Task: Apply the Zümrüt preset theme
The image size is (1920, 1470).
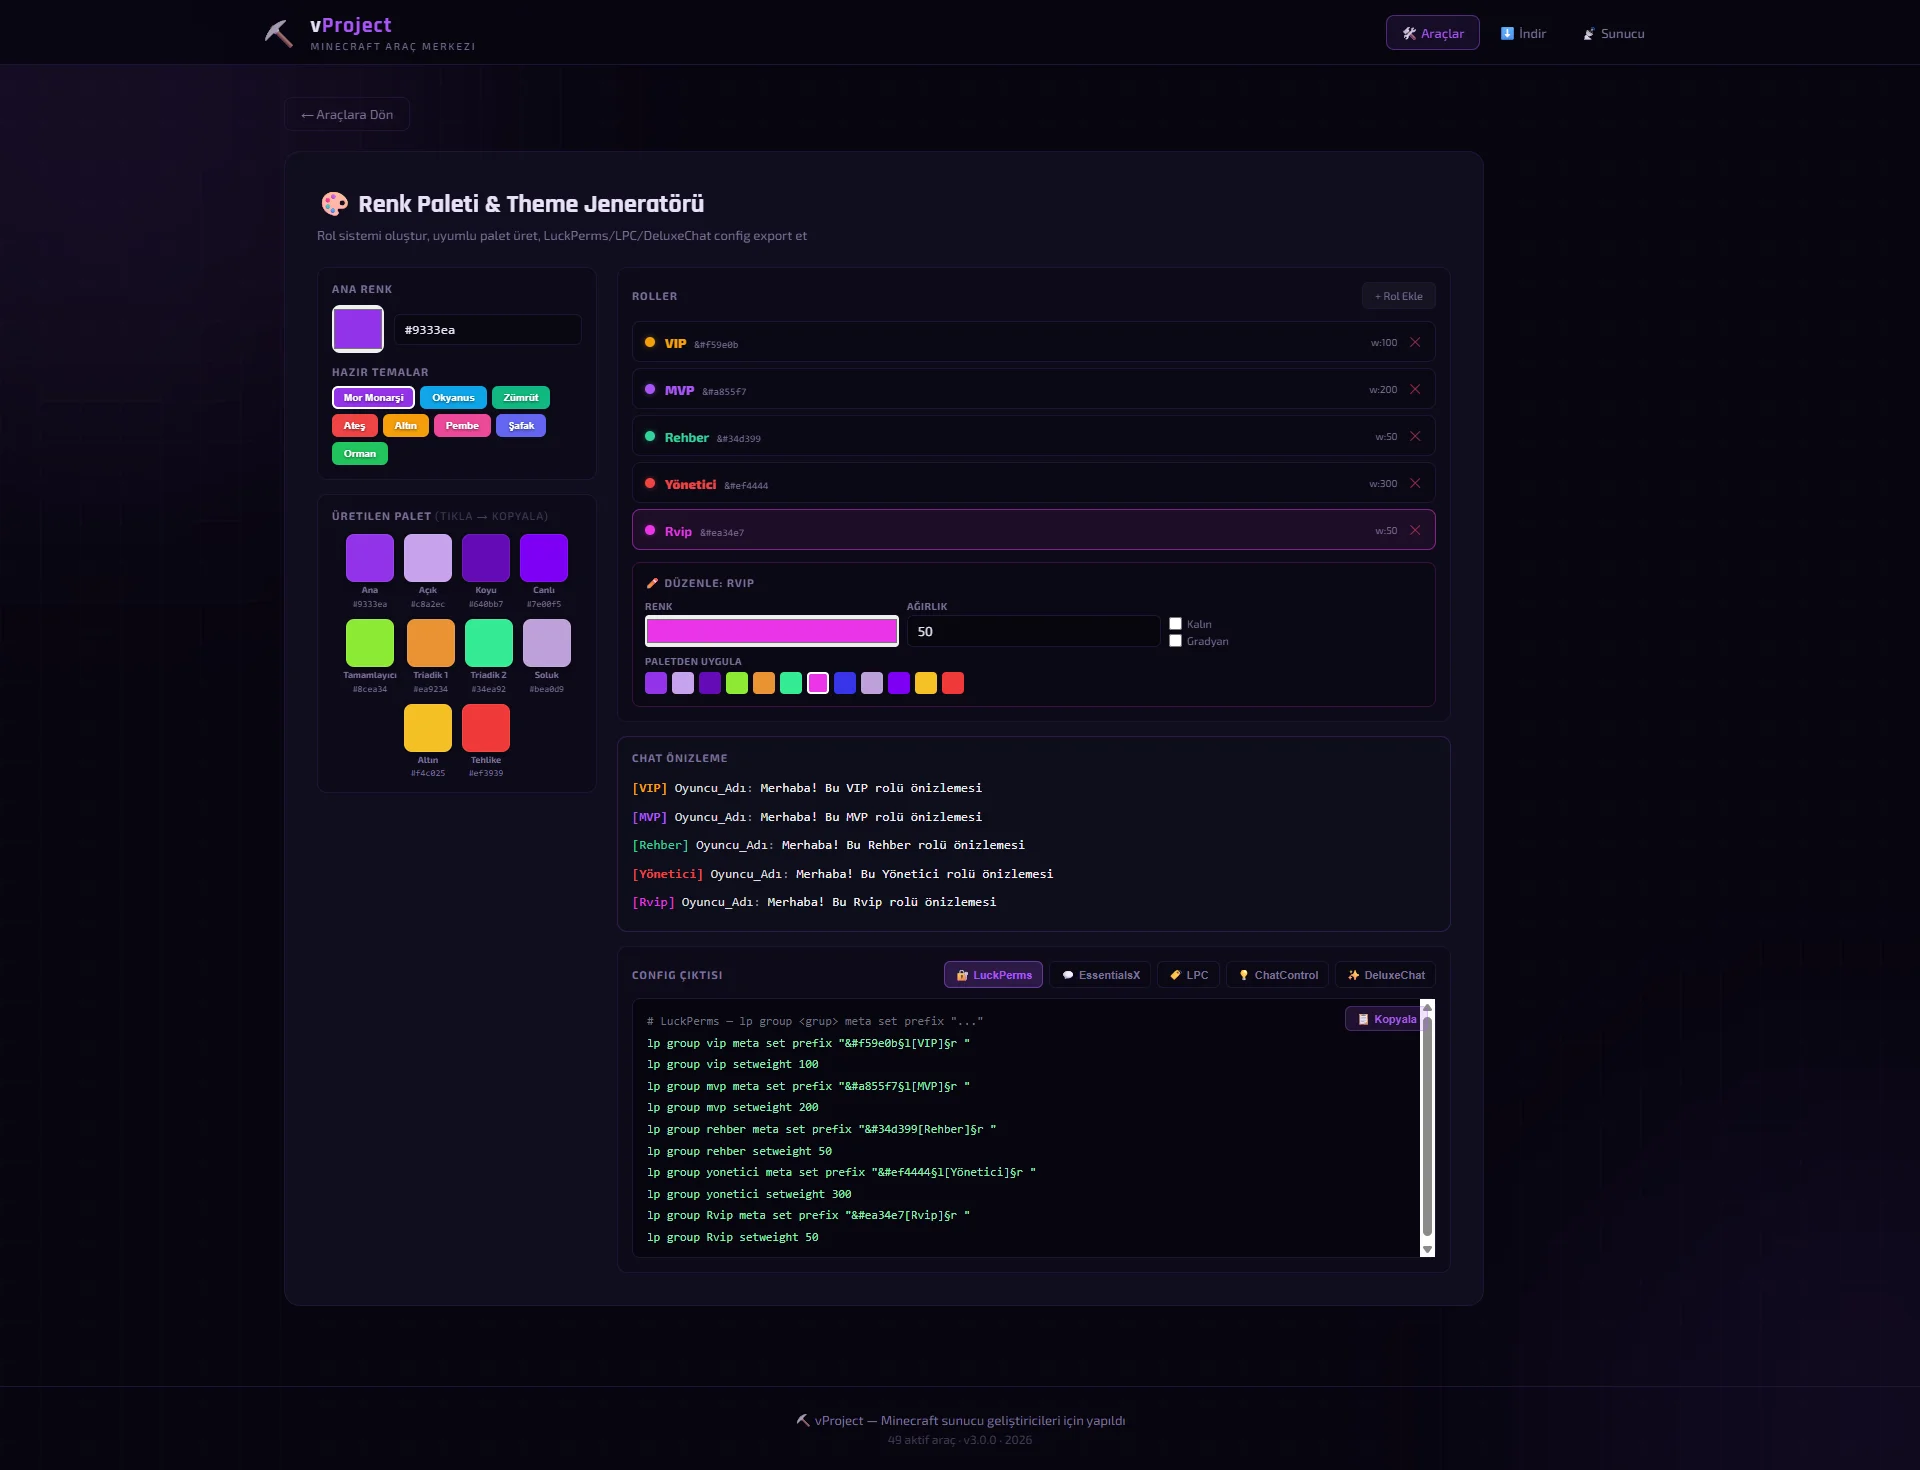Action: tap(521, 398)
